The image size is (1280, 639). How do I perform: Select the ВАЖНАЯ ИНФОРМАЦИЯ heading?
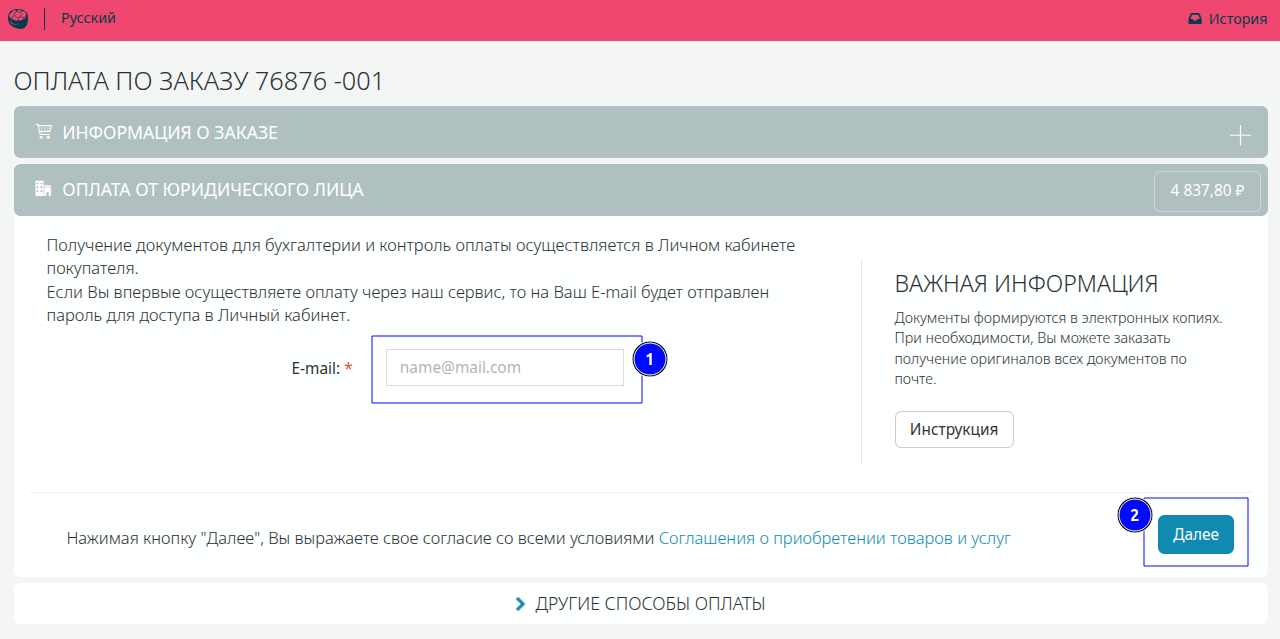[x=1026, y=283]
